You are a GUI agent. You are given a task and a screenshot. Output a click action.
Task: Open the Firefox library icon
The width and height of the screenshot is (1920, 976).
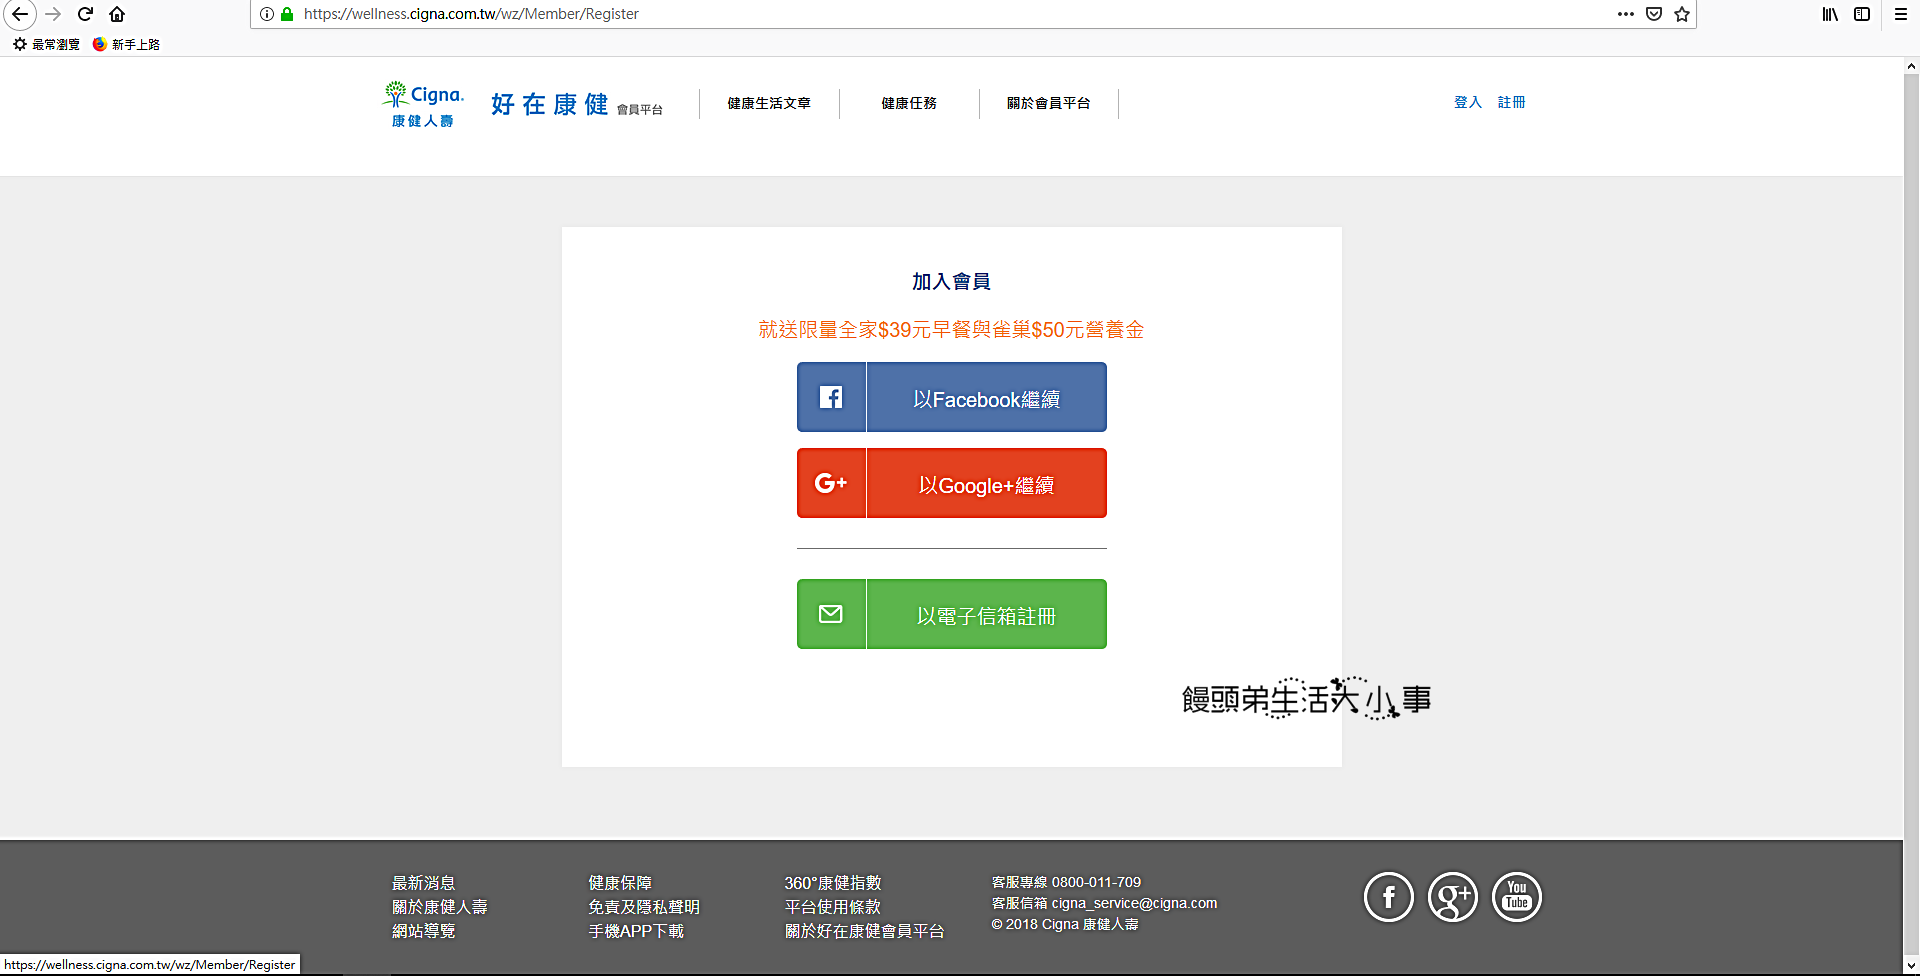pos(1830,14)
